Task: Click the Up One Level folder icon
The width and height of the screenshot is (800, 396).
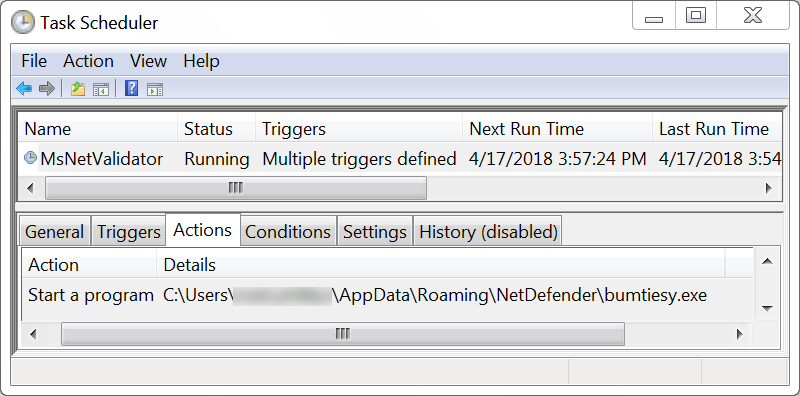Action: (78, 89)
